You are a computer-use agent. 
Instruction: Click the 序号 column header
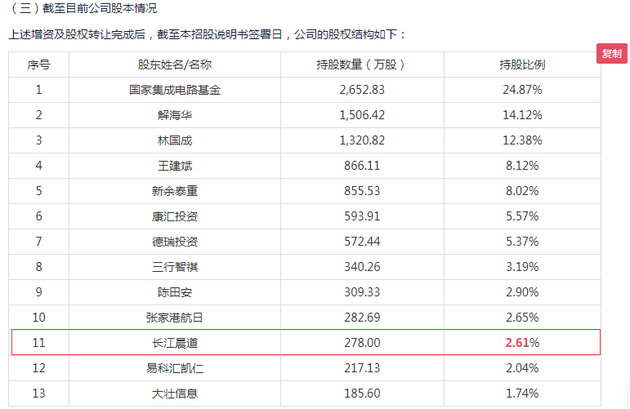pos(39,65)
